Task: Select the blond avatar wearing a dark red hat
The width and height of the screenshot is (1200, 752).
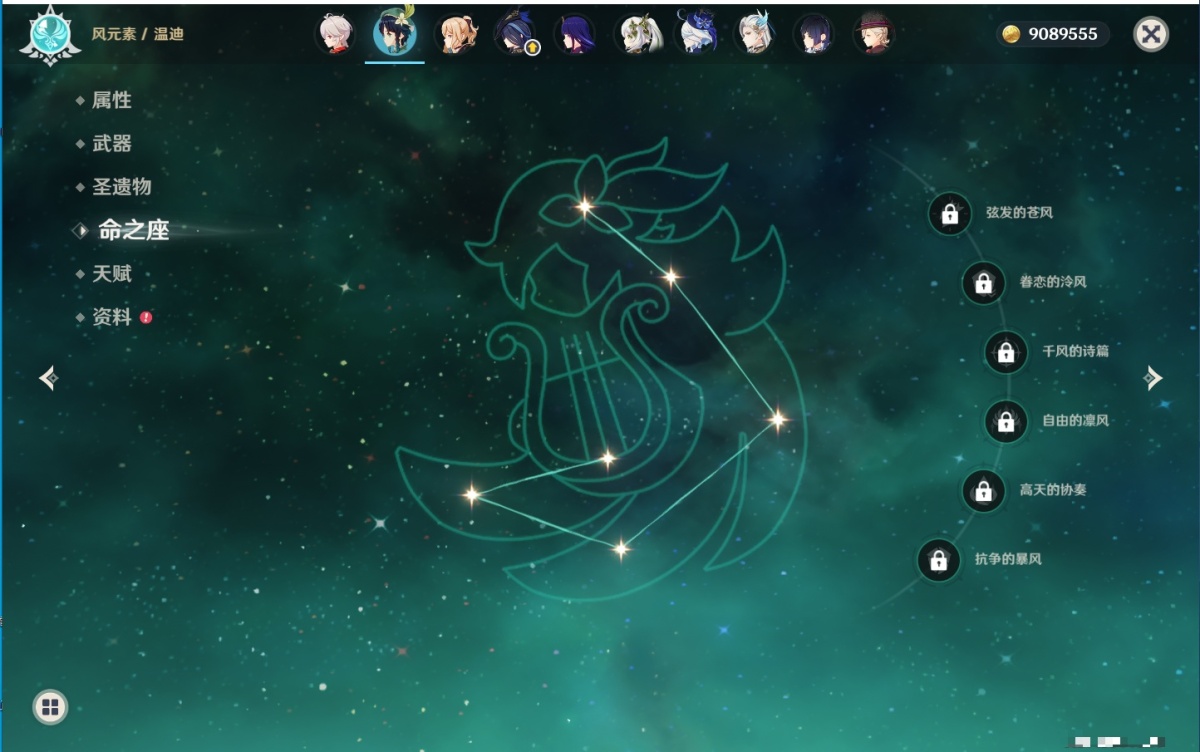Action: (875, 34)
